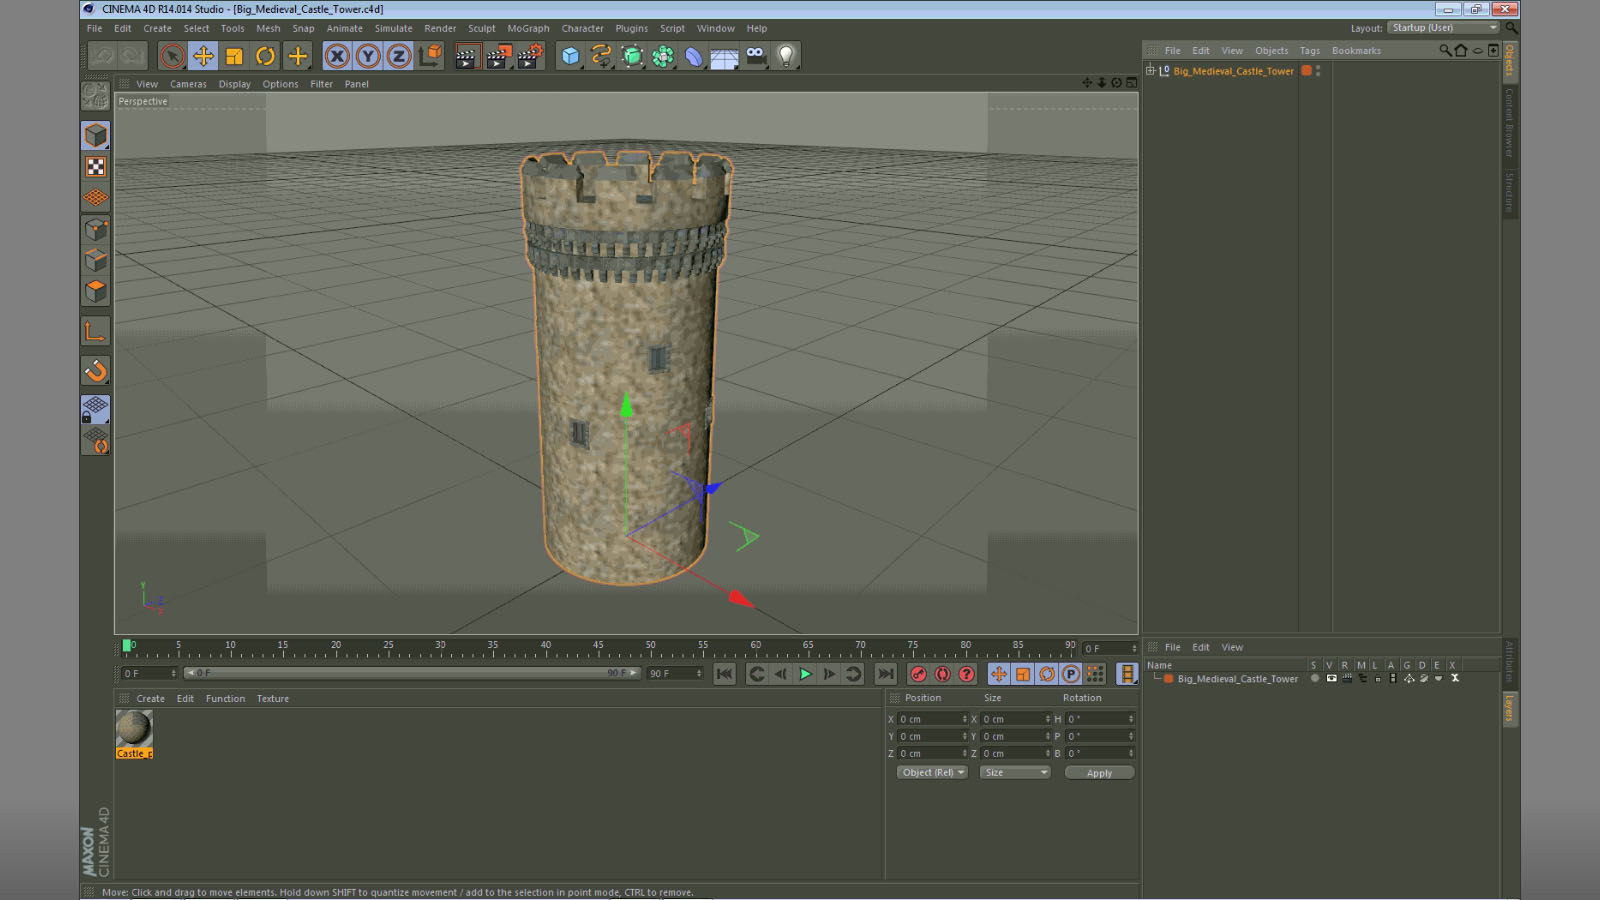The width and height of the screenshot is (1600, 900).
Task: Select the Live Selection arrow tool
Action: (x=172, y=56)
